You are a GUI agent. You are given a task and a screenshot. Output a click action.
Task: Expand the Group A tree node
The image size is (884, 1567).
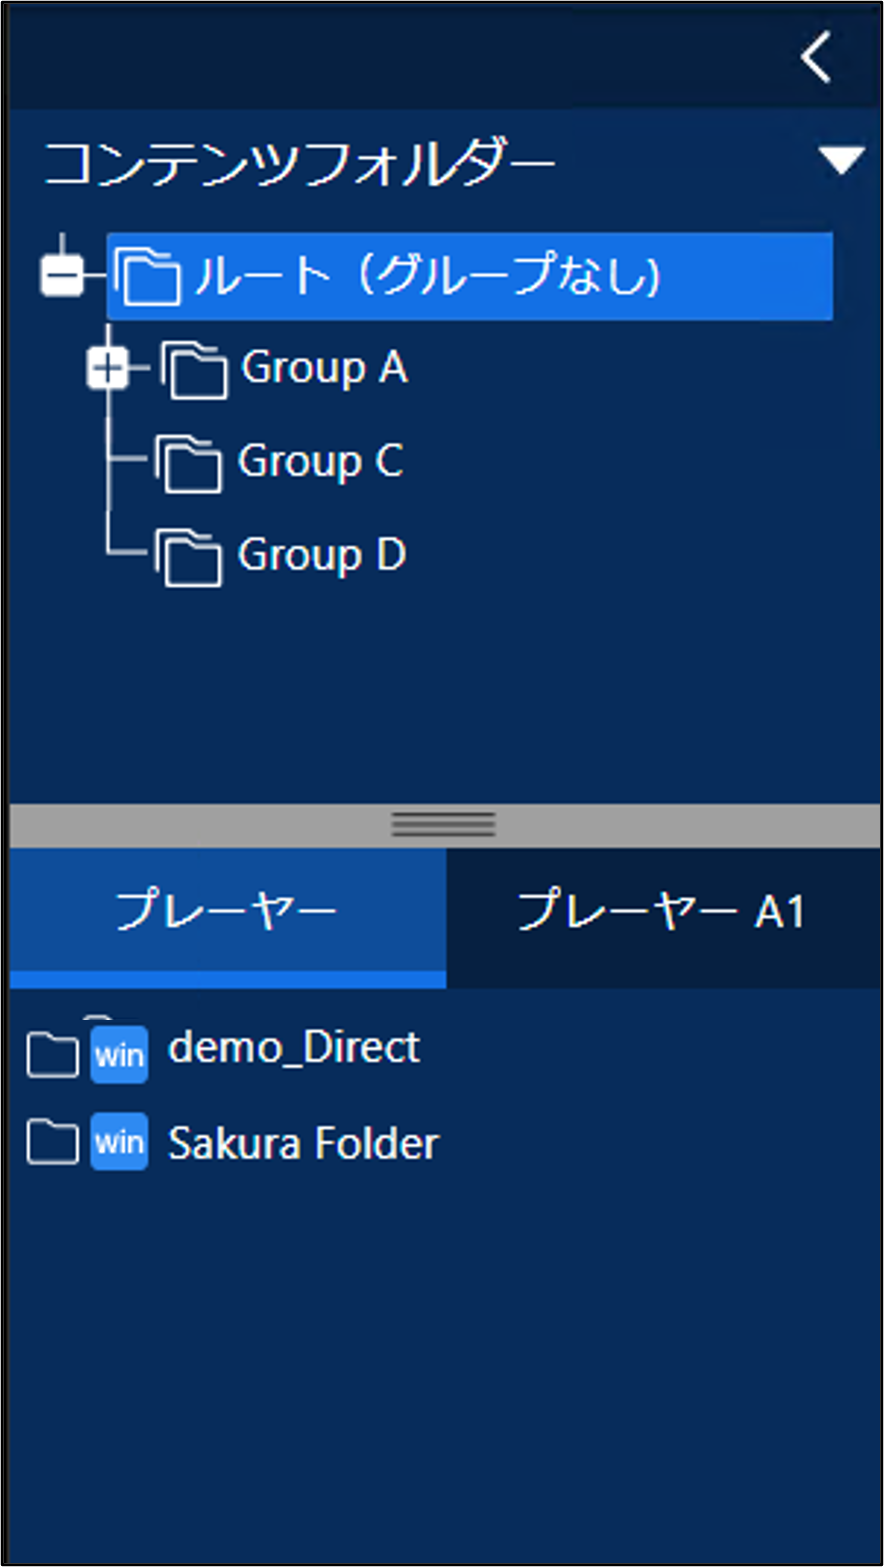tap(108, 370)
